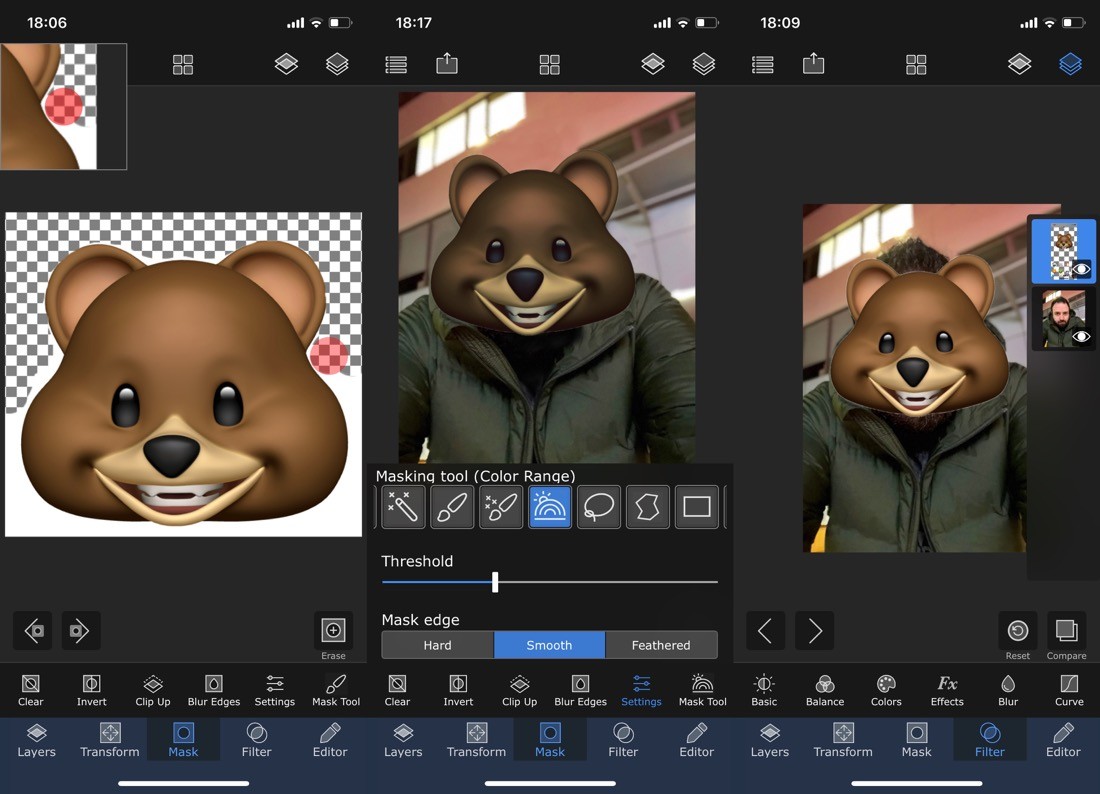Click the Threshold slider track right side
Viewport: 1100px width, 794px height.
pyautogui.click(x=608, y=581)
